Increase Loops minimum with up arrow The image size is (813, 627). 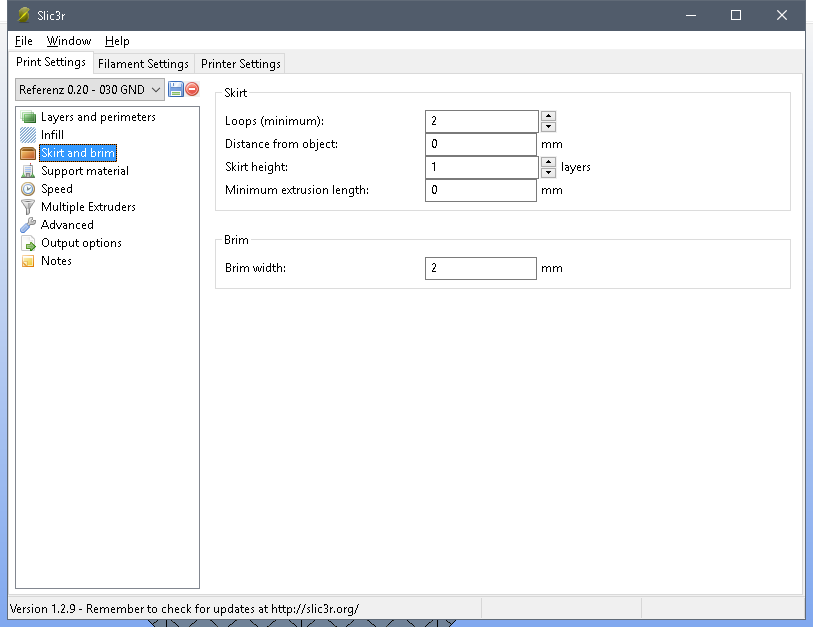(548, 116)
